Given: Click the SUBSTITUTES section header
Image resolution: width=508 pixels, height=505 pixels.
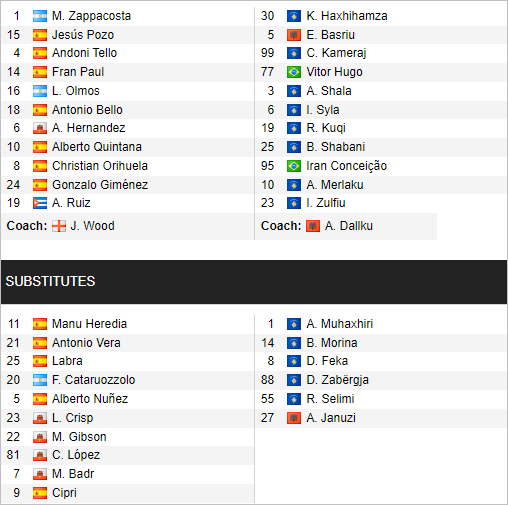Looking at the screenshot, I should (254, 282).
